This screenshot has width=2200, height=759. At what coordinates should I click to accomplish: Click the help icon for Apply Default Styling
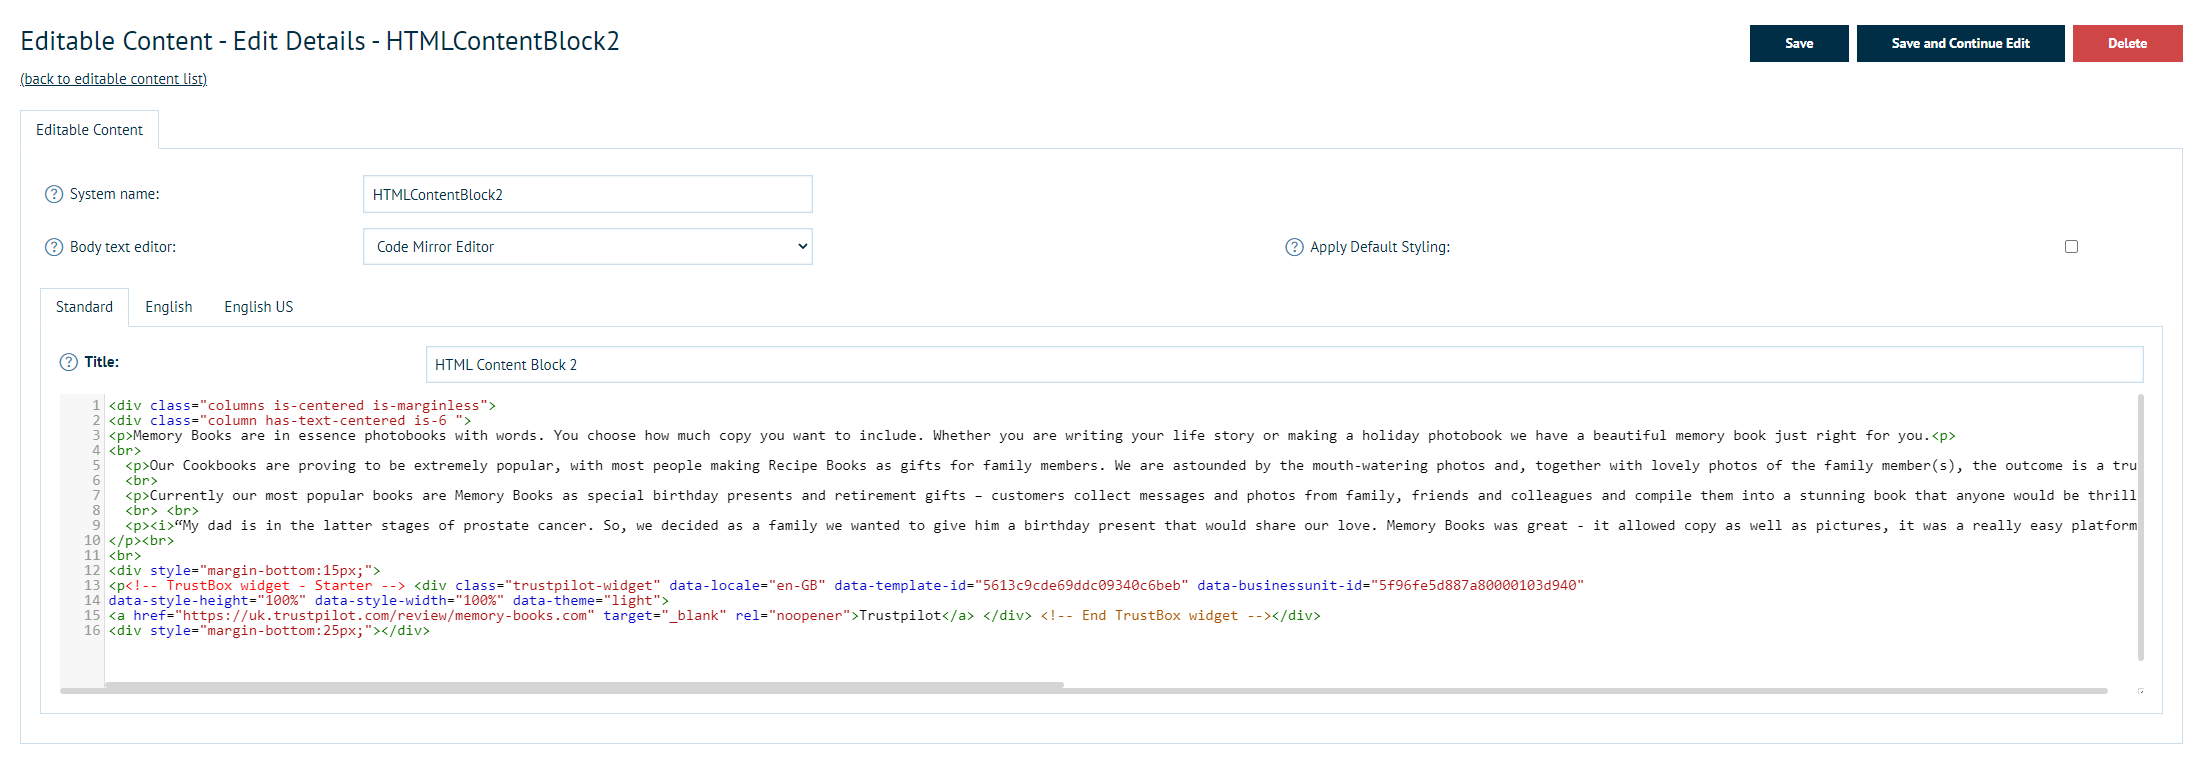1294,247
